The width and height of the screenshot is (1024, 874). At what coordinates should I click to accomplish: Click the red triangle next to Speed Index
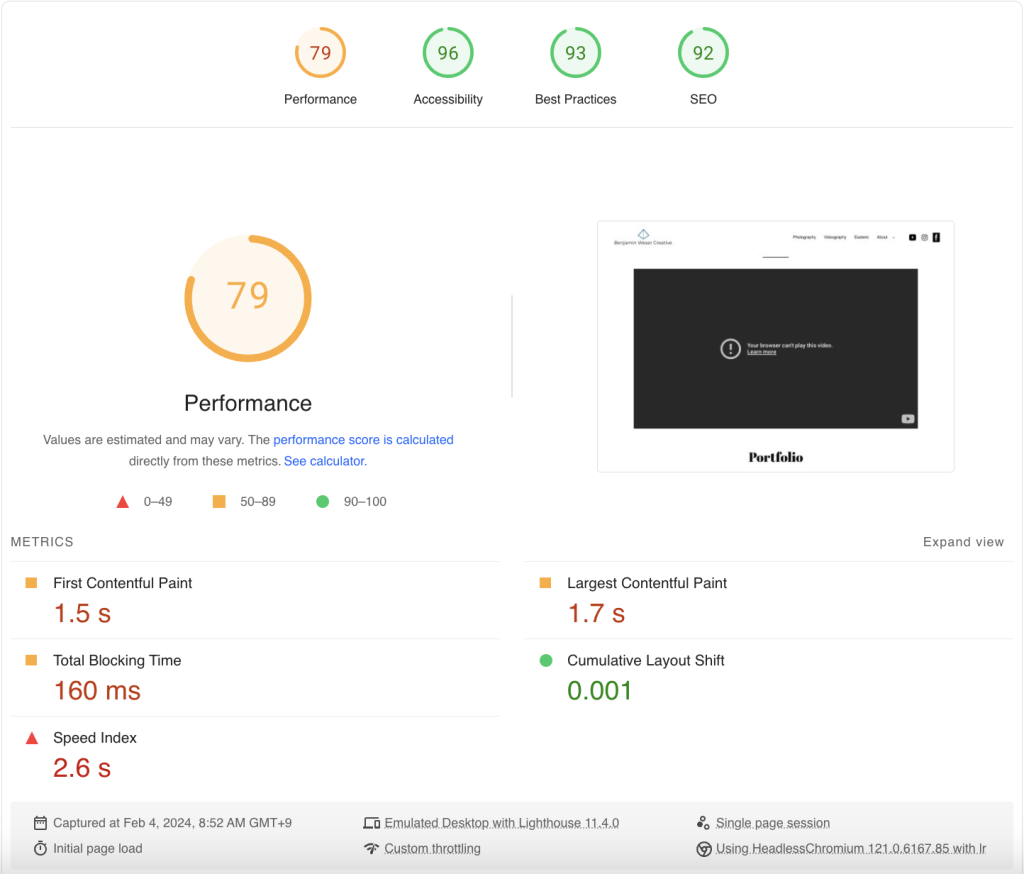tap(31, 738)
